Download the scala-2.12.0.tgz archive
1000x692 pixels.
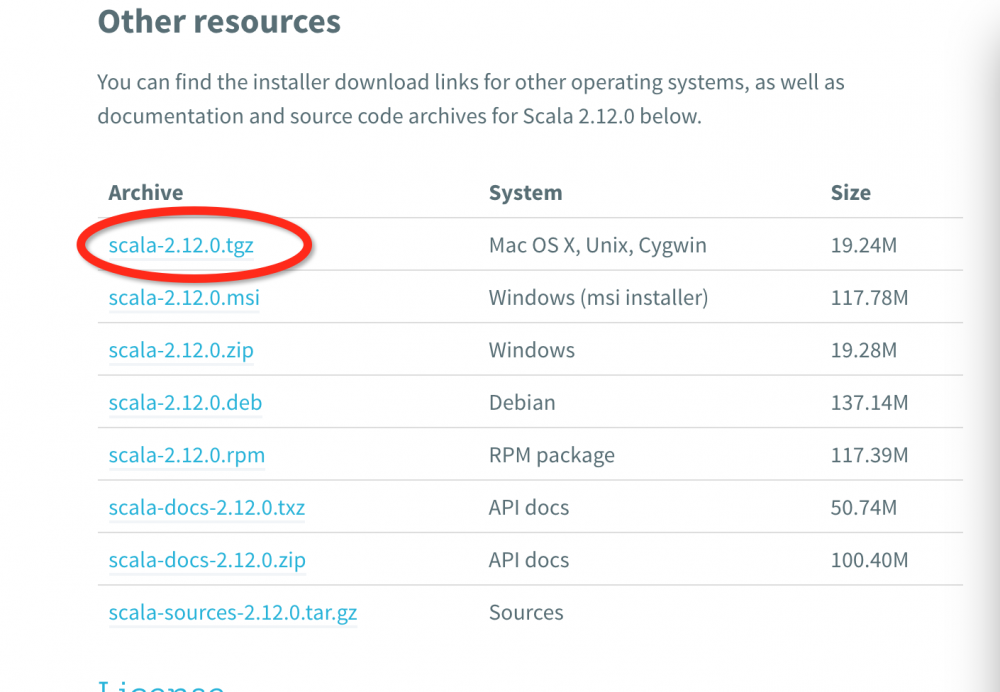pos(181,245)
